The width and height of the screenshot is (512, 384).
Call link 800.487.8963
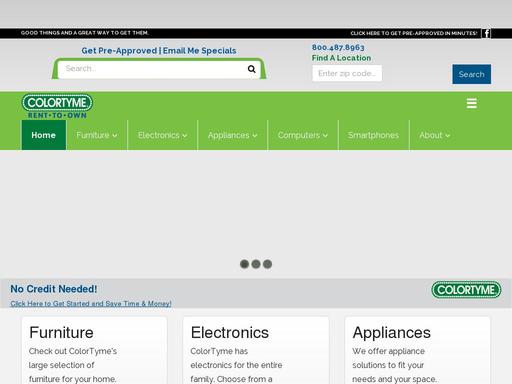(338, 47)
